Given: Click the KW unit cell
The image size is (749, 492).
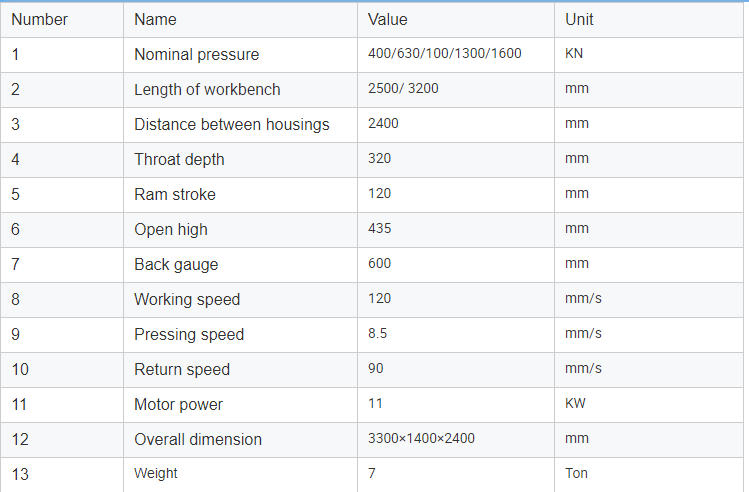Looking at the screenshot, I should (x=575, y=404).
